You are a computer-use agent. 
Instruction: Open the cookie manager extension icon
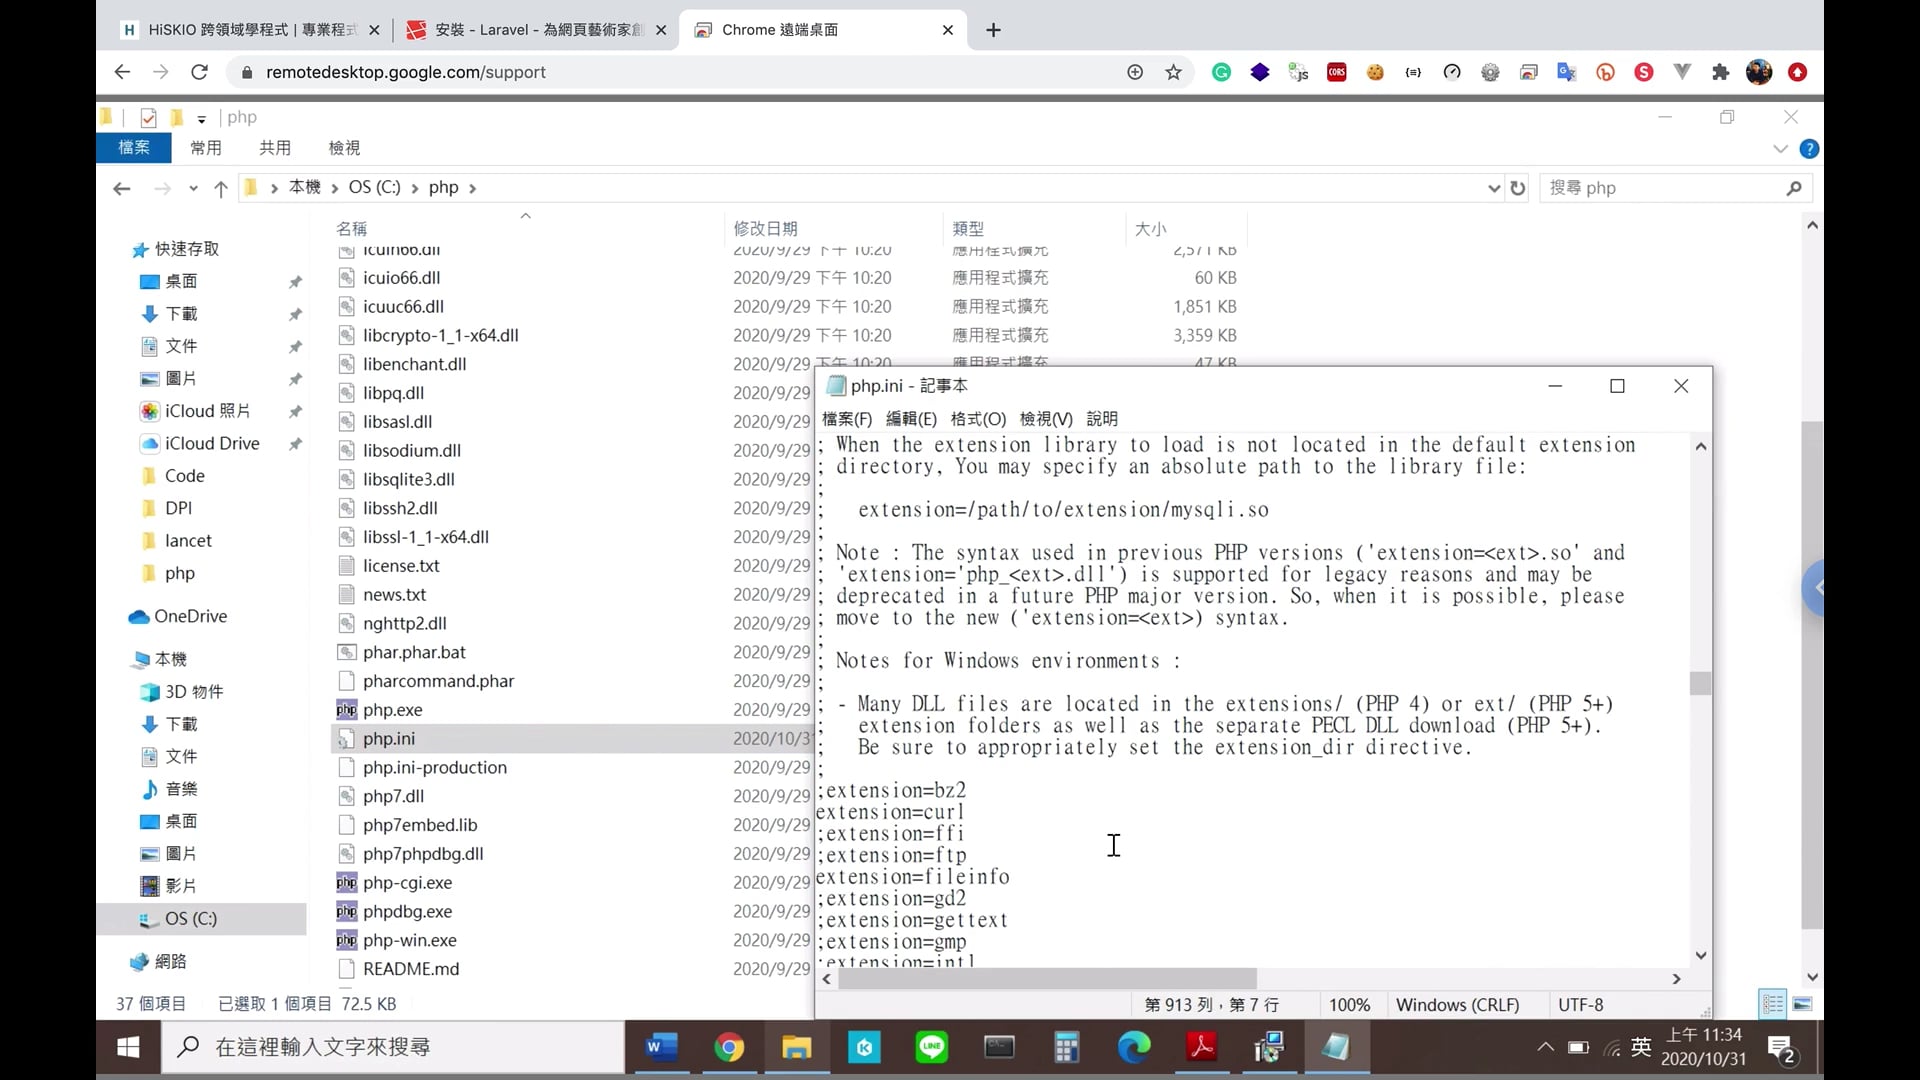(1375, 72)
